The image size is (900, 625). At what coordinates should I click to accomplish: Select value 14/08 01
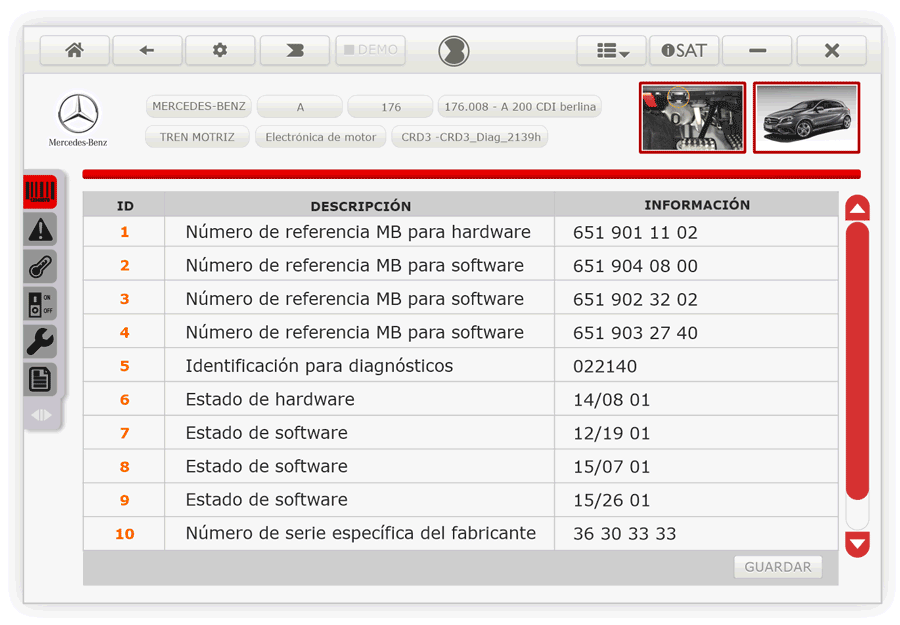click(611, 399)
